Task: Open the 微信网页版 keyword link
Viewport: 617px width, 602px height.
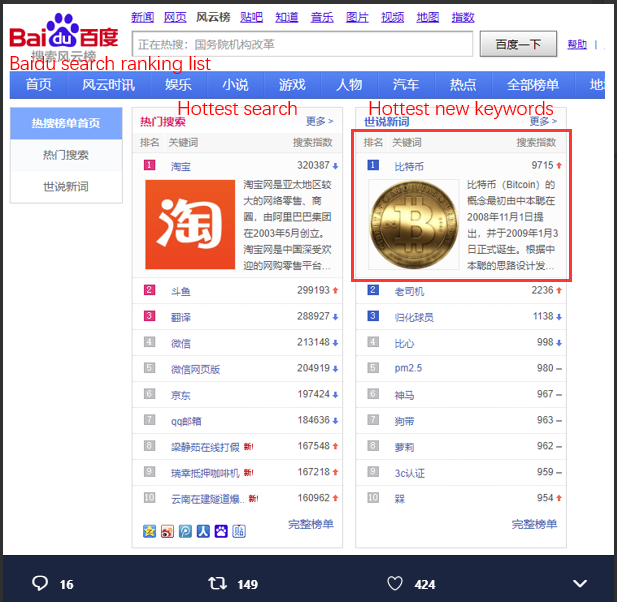Action: (x=195, y=369)
